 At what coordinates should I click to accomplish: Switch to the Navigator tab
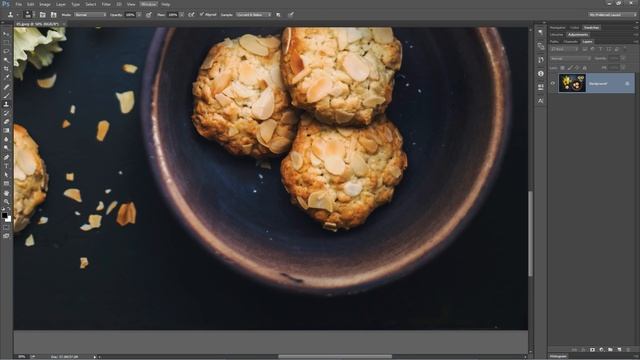pos(558,28)
